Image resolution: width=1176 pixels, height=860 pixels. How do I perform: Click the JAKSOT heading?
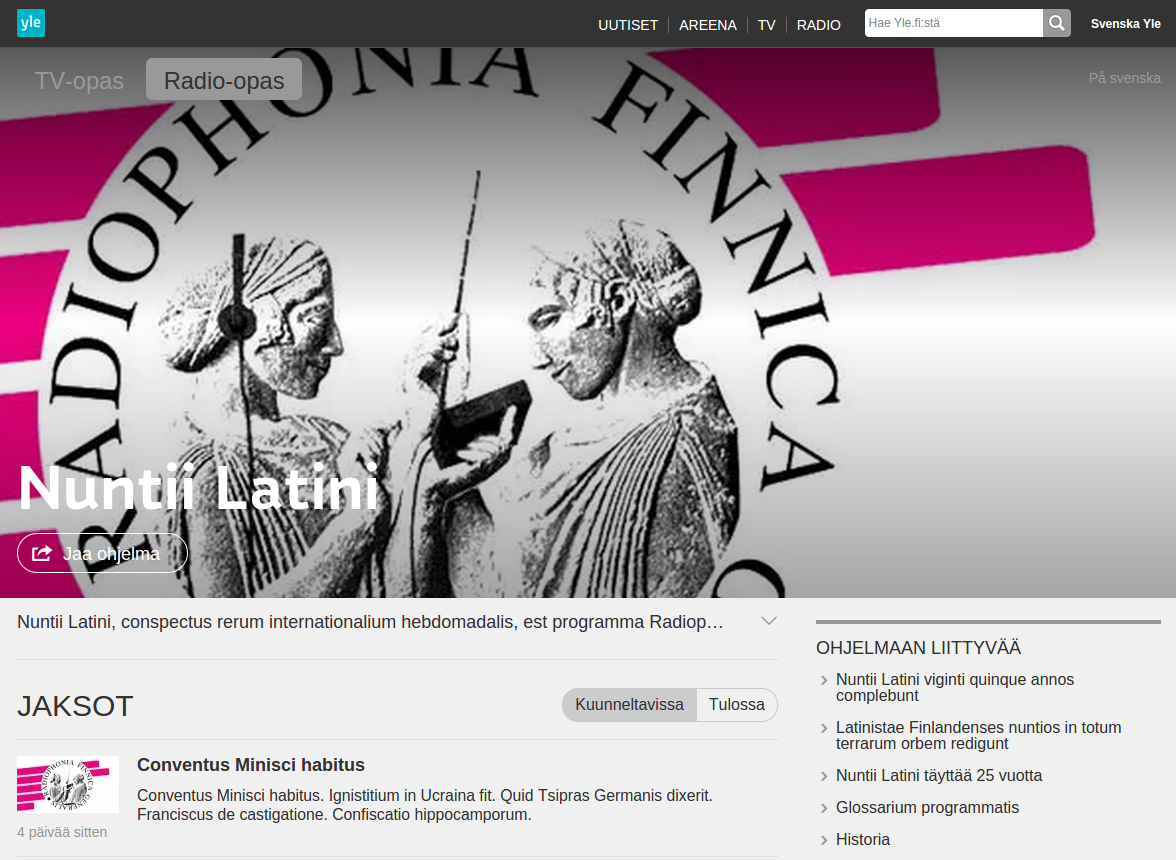(x=75, y=706)
